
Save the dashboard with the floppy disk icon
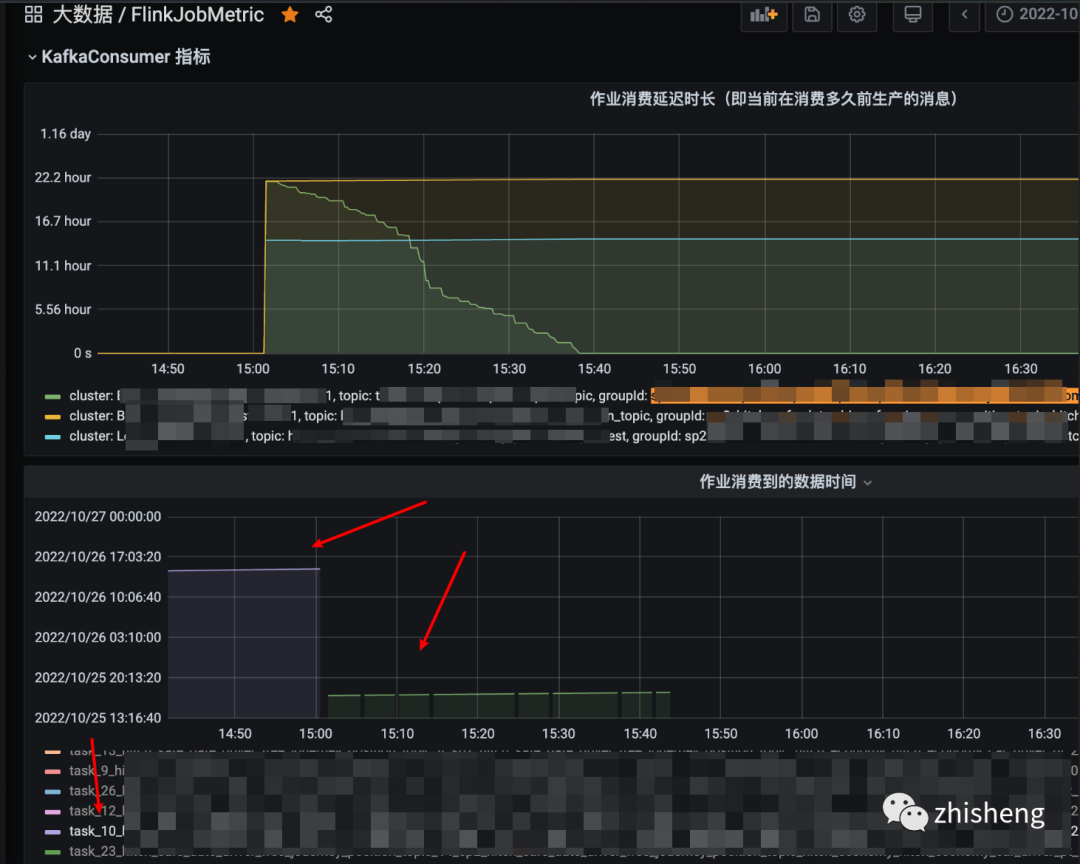pos(812,14)
